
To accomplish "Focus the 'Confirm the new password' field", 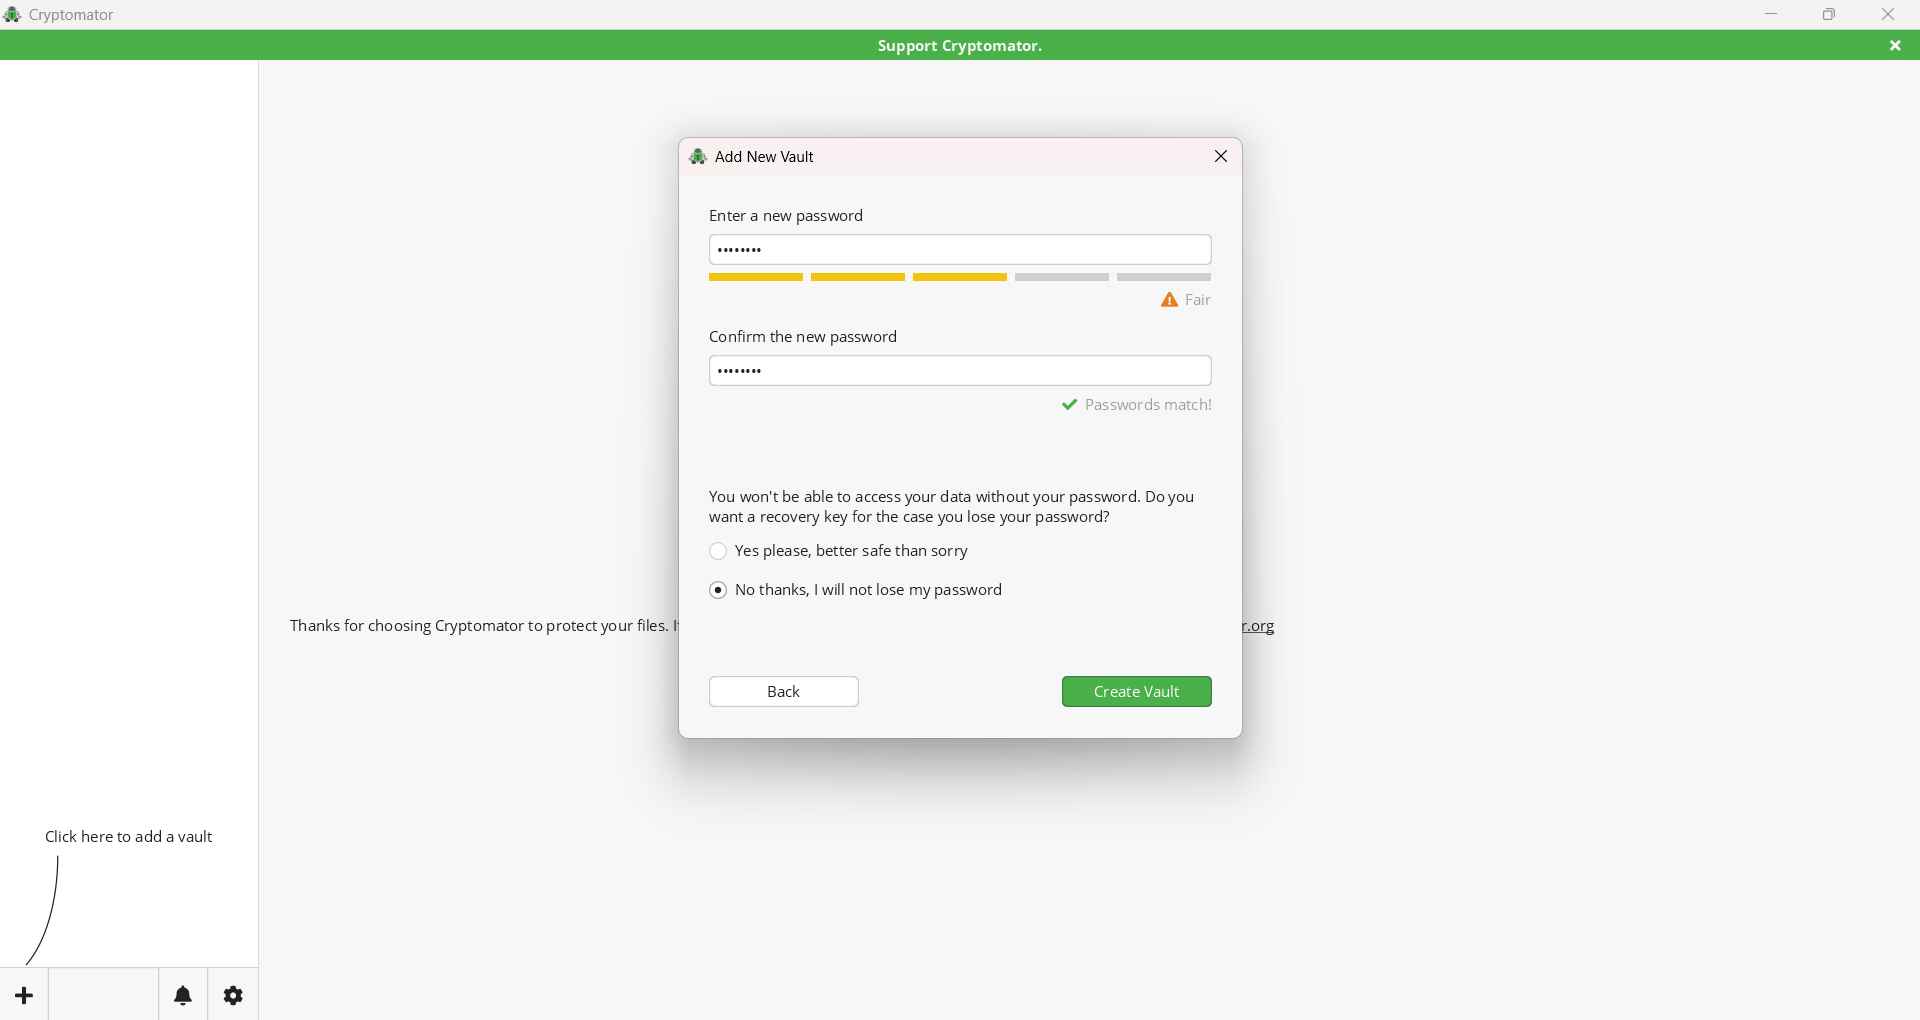I will point(960,371).
